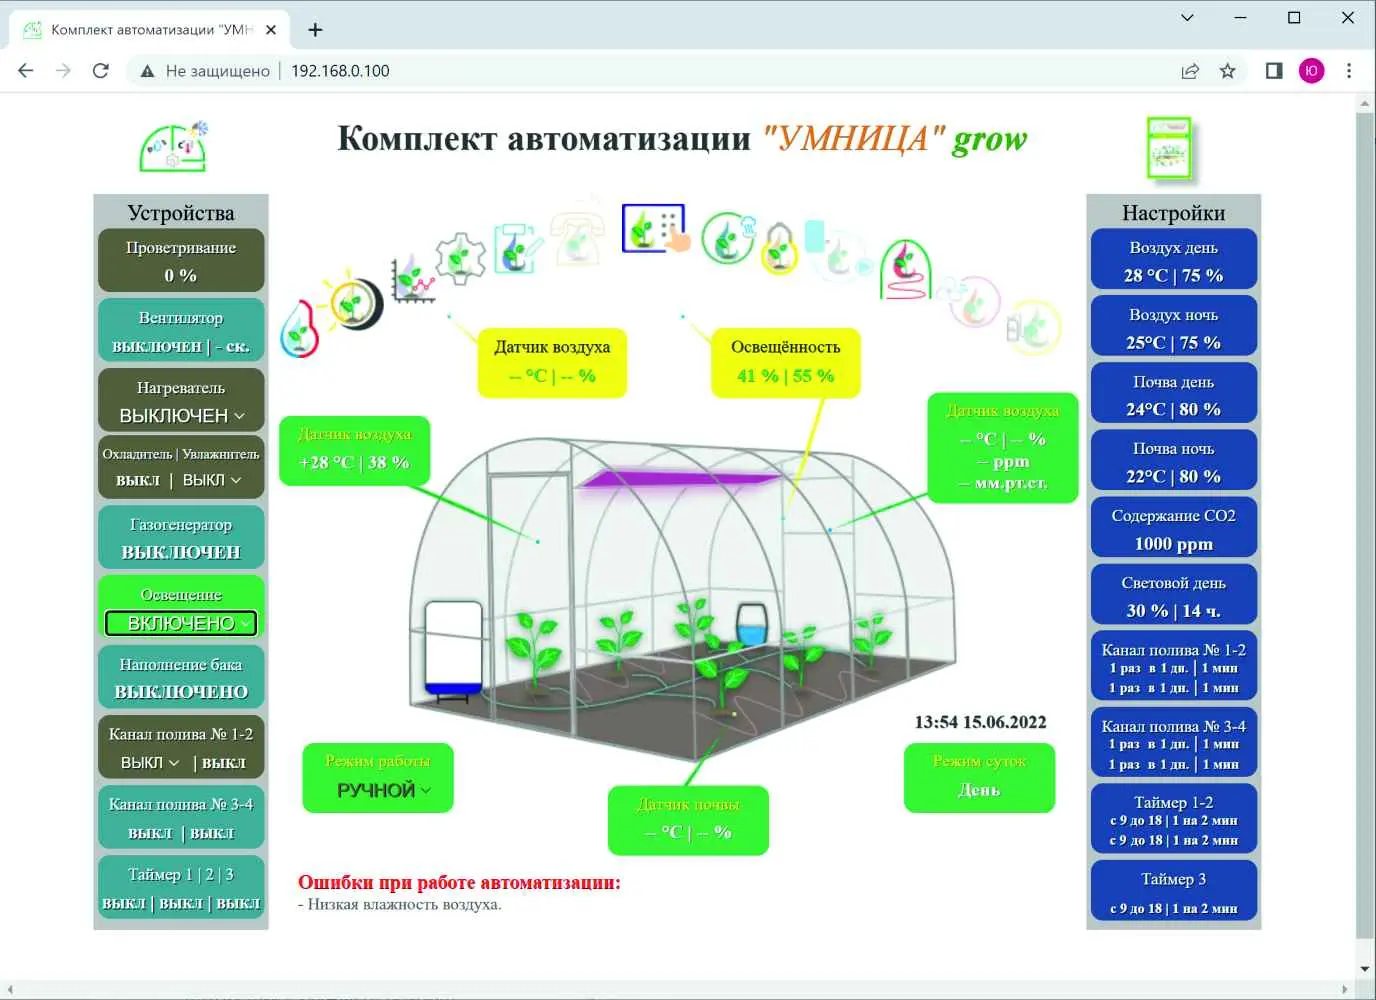
Task: Open the chart graph plant icon
Action: click(412, 279)
